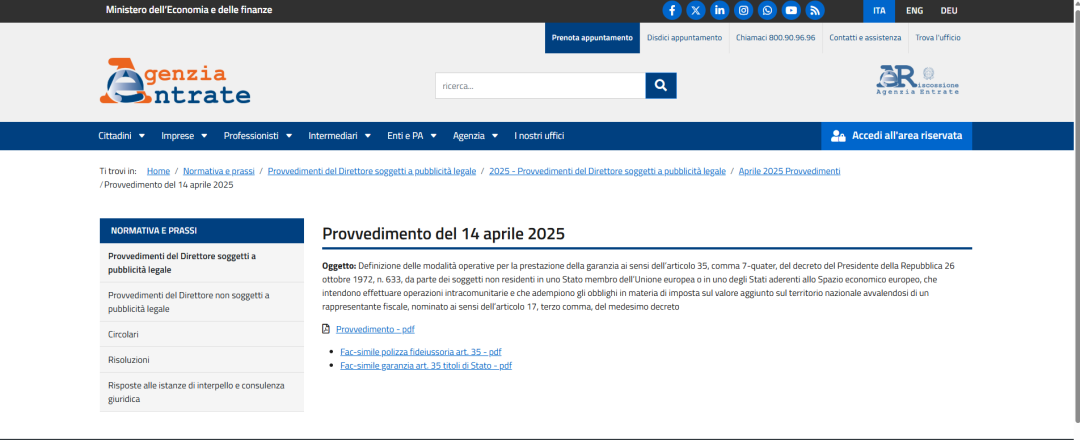Expand the Agenzia dropdown menu

tap(476, 136)
